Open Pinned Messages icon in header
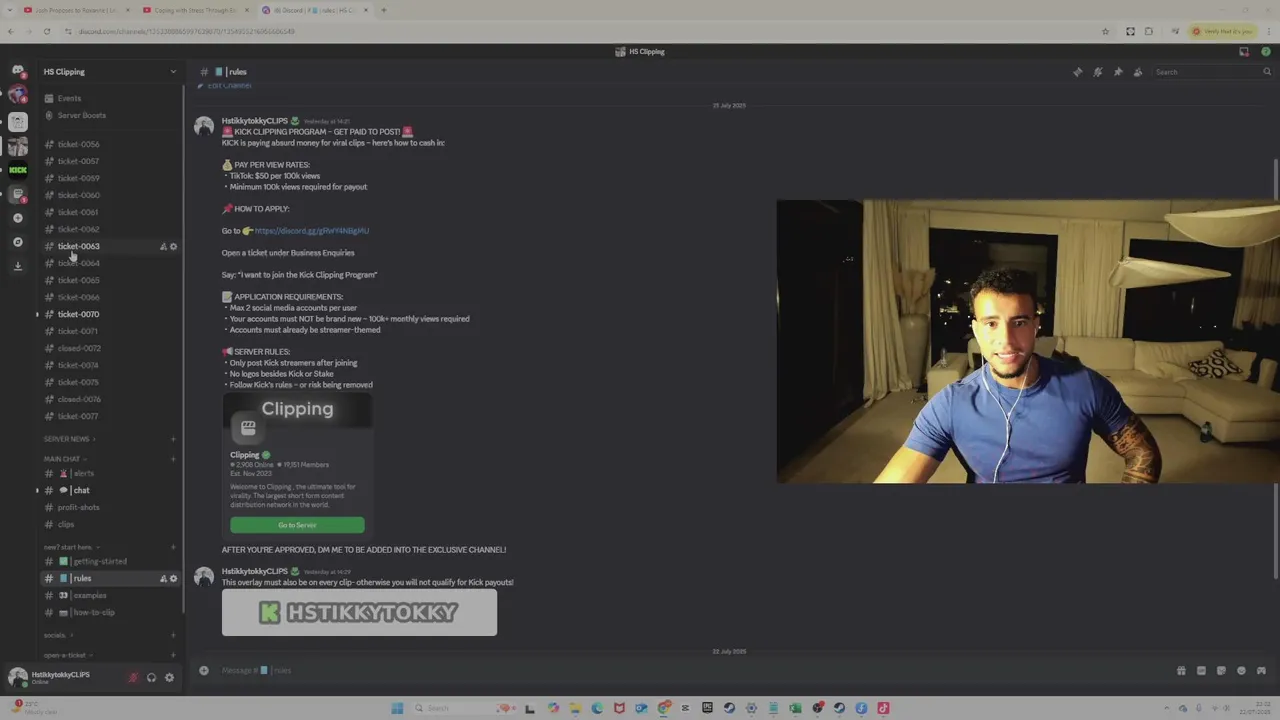 tap(1117, 72)
